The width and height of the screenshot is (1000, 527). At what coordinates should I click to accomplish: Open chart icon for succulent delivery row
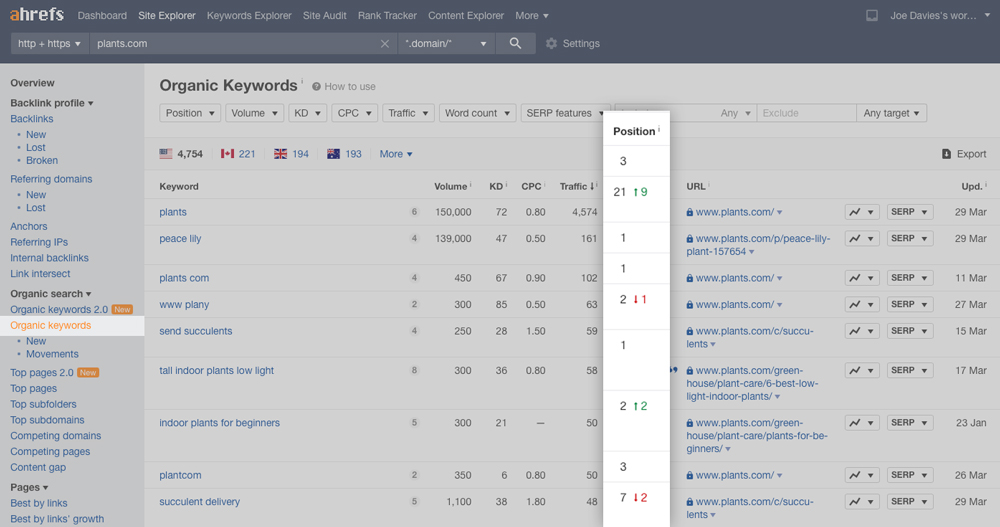point(862,501)
